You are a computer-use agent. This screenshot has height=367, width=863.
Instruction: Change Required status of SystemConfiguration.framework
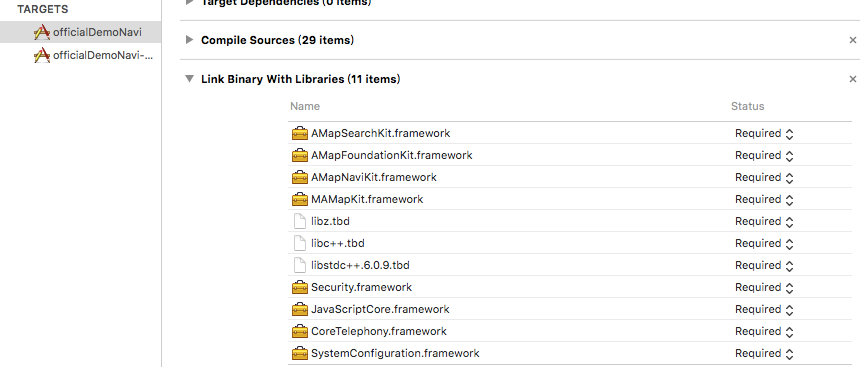click(x=764, y=353)
